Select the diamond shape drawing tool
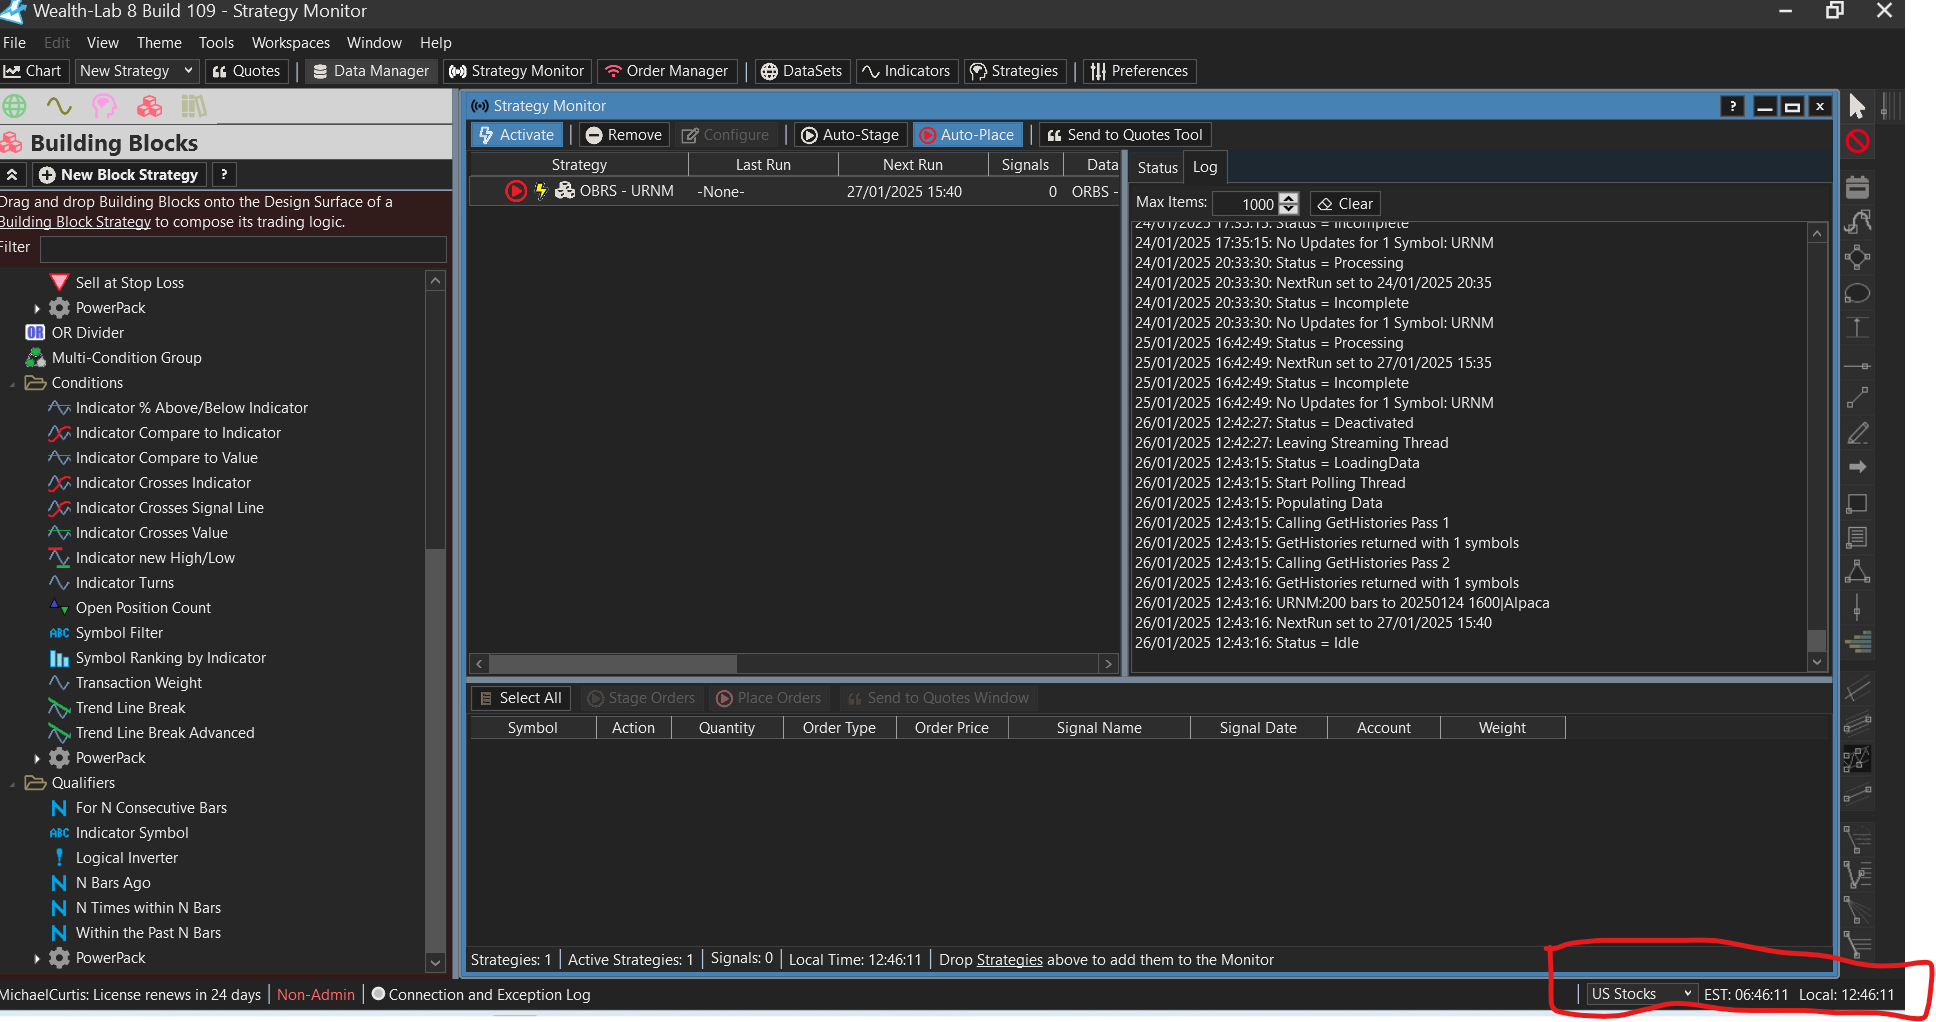The width and height of the screenshot is (1936, 1022). pyautogui.click(x=1857, y=257)
